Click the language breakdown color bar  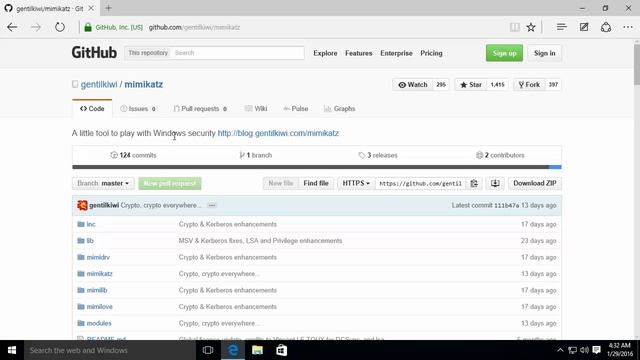point(317,167)
